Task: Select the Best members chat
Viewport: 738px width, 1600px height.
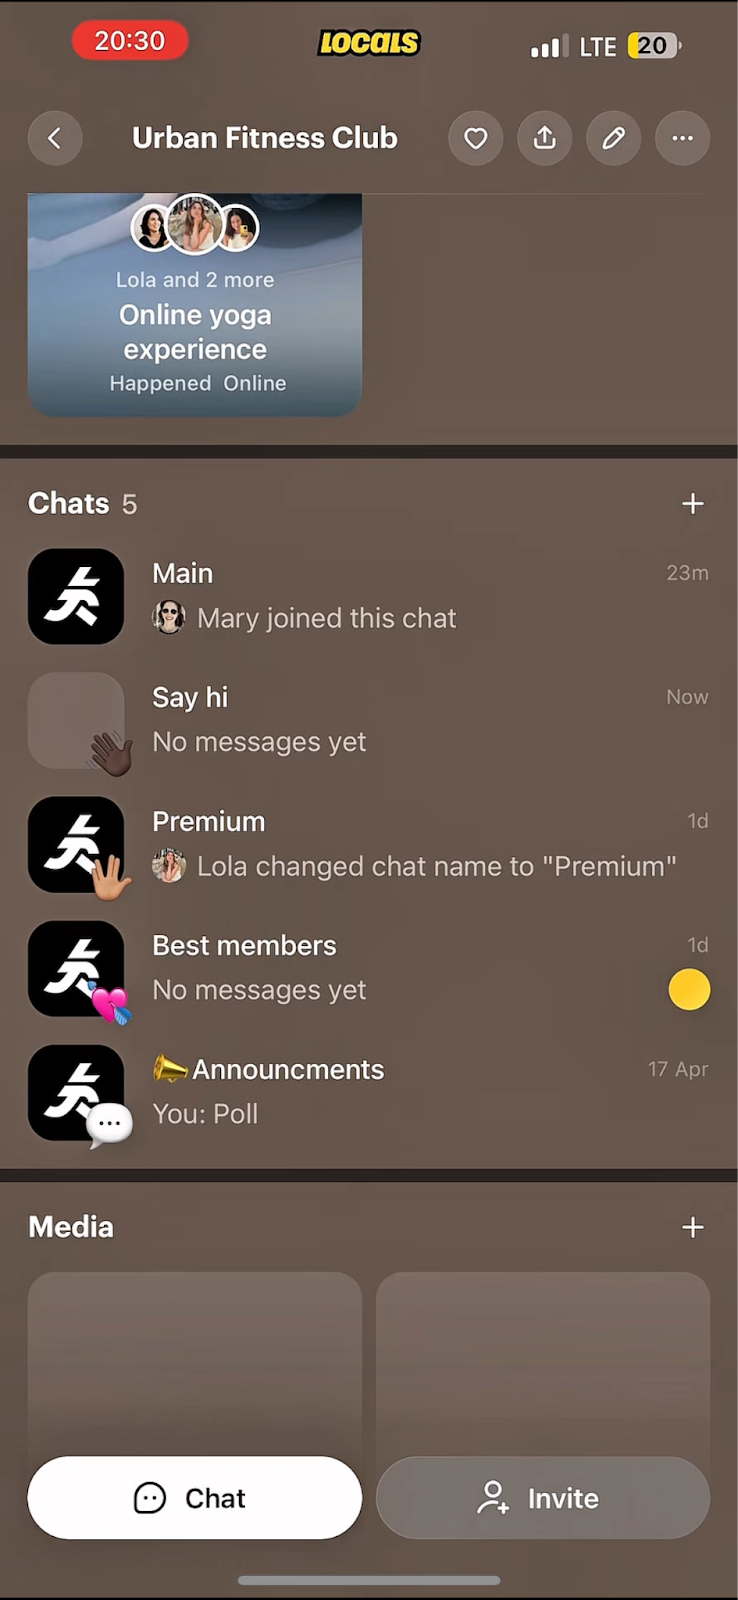Action: coord(369,968)
